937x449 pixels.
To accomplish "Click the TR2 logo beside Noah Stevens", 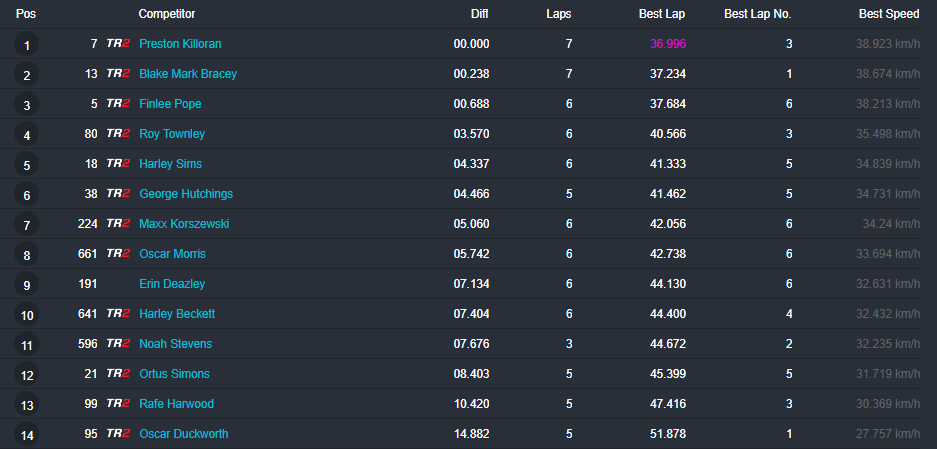I will [118, 344].
